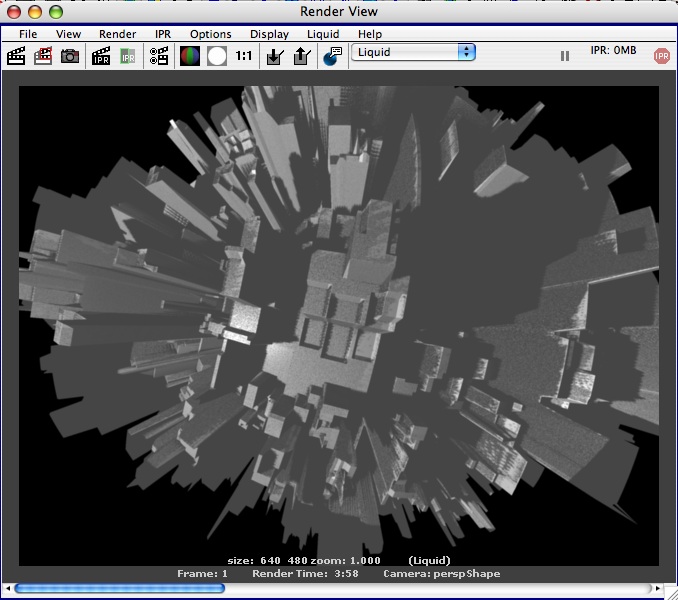Open the Render Settings icon

pyautogui.click(x=159, y=56)
